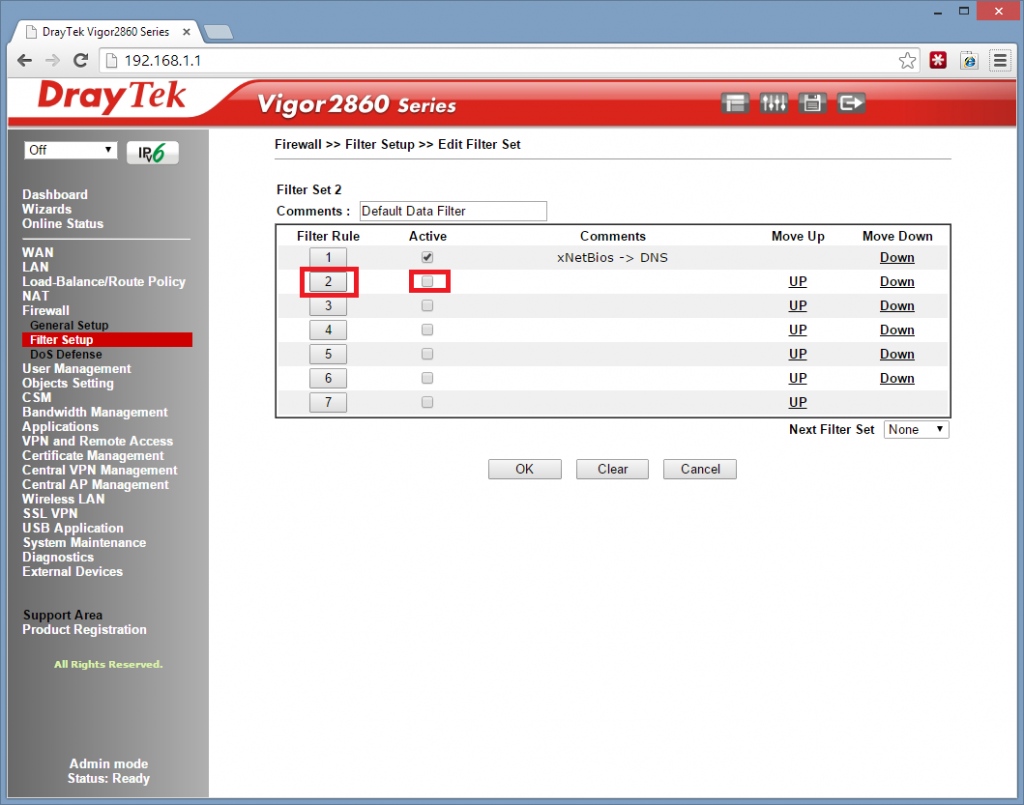This screenshot has height=805, width=1024.
Task: Expand the NAT menu
Action: tap(35, 296)
